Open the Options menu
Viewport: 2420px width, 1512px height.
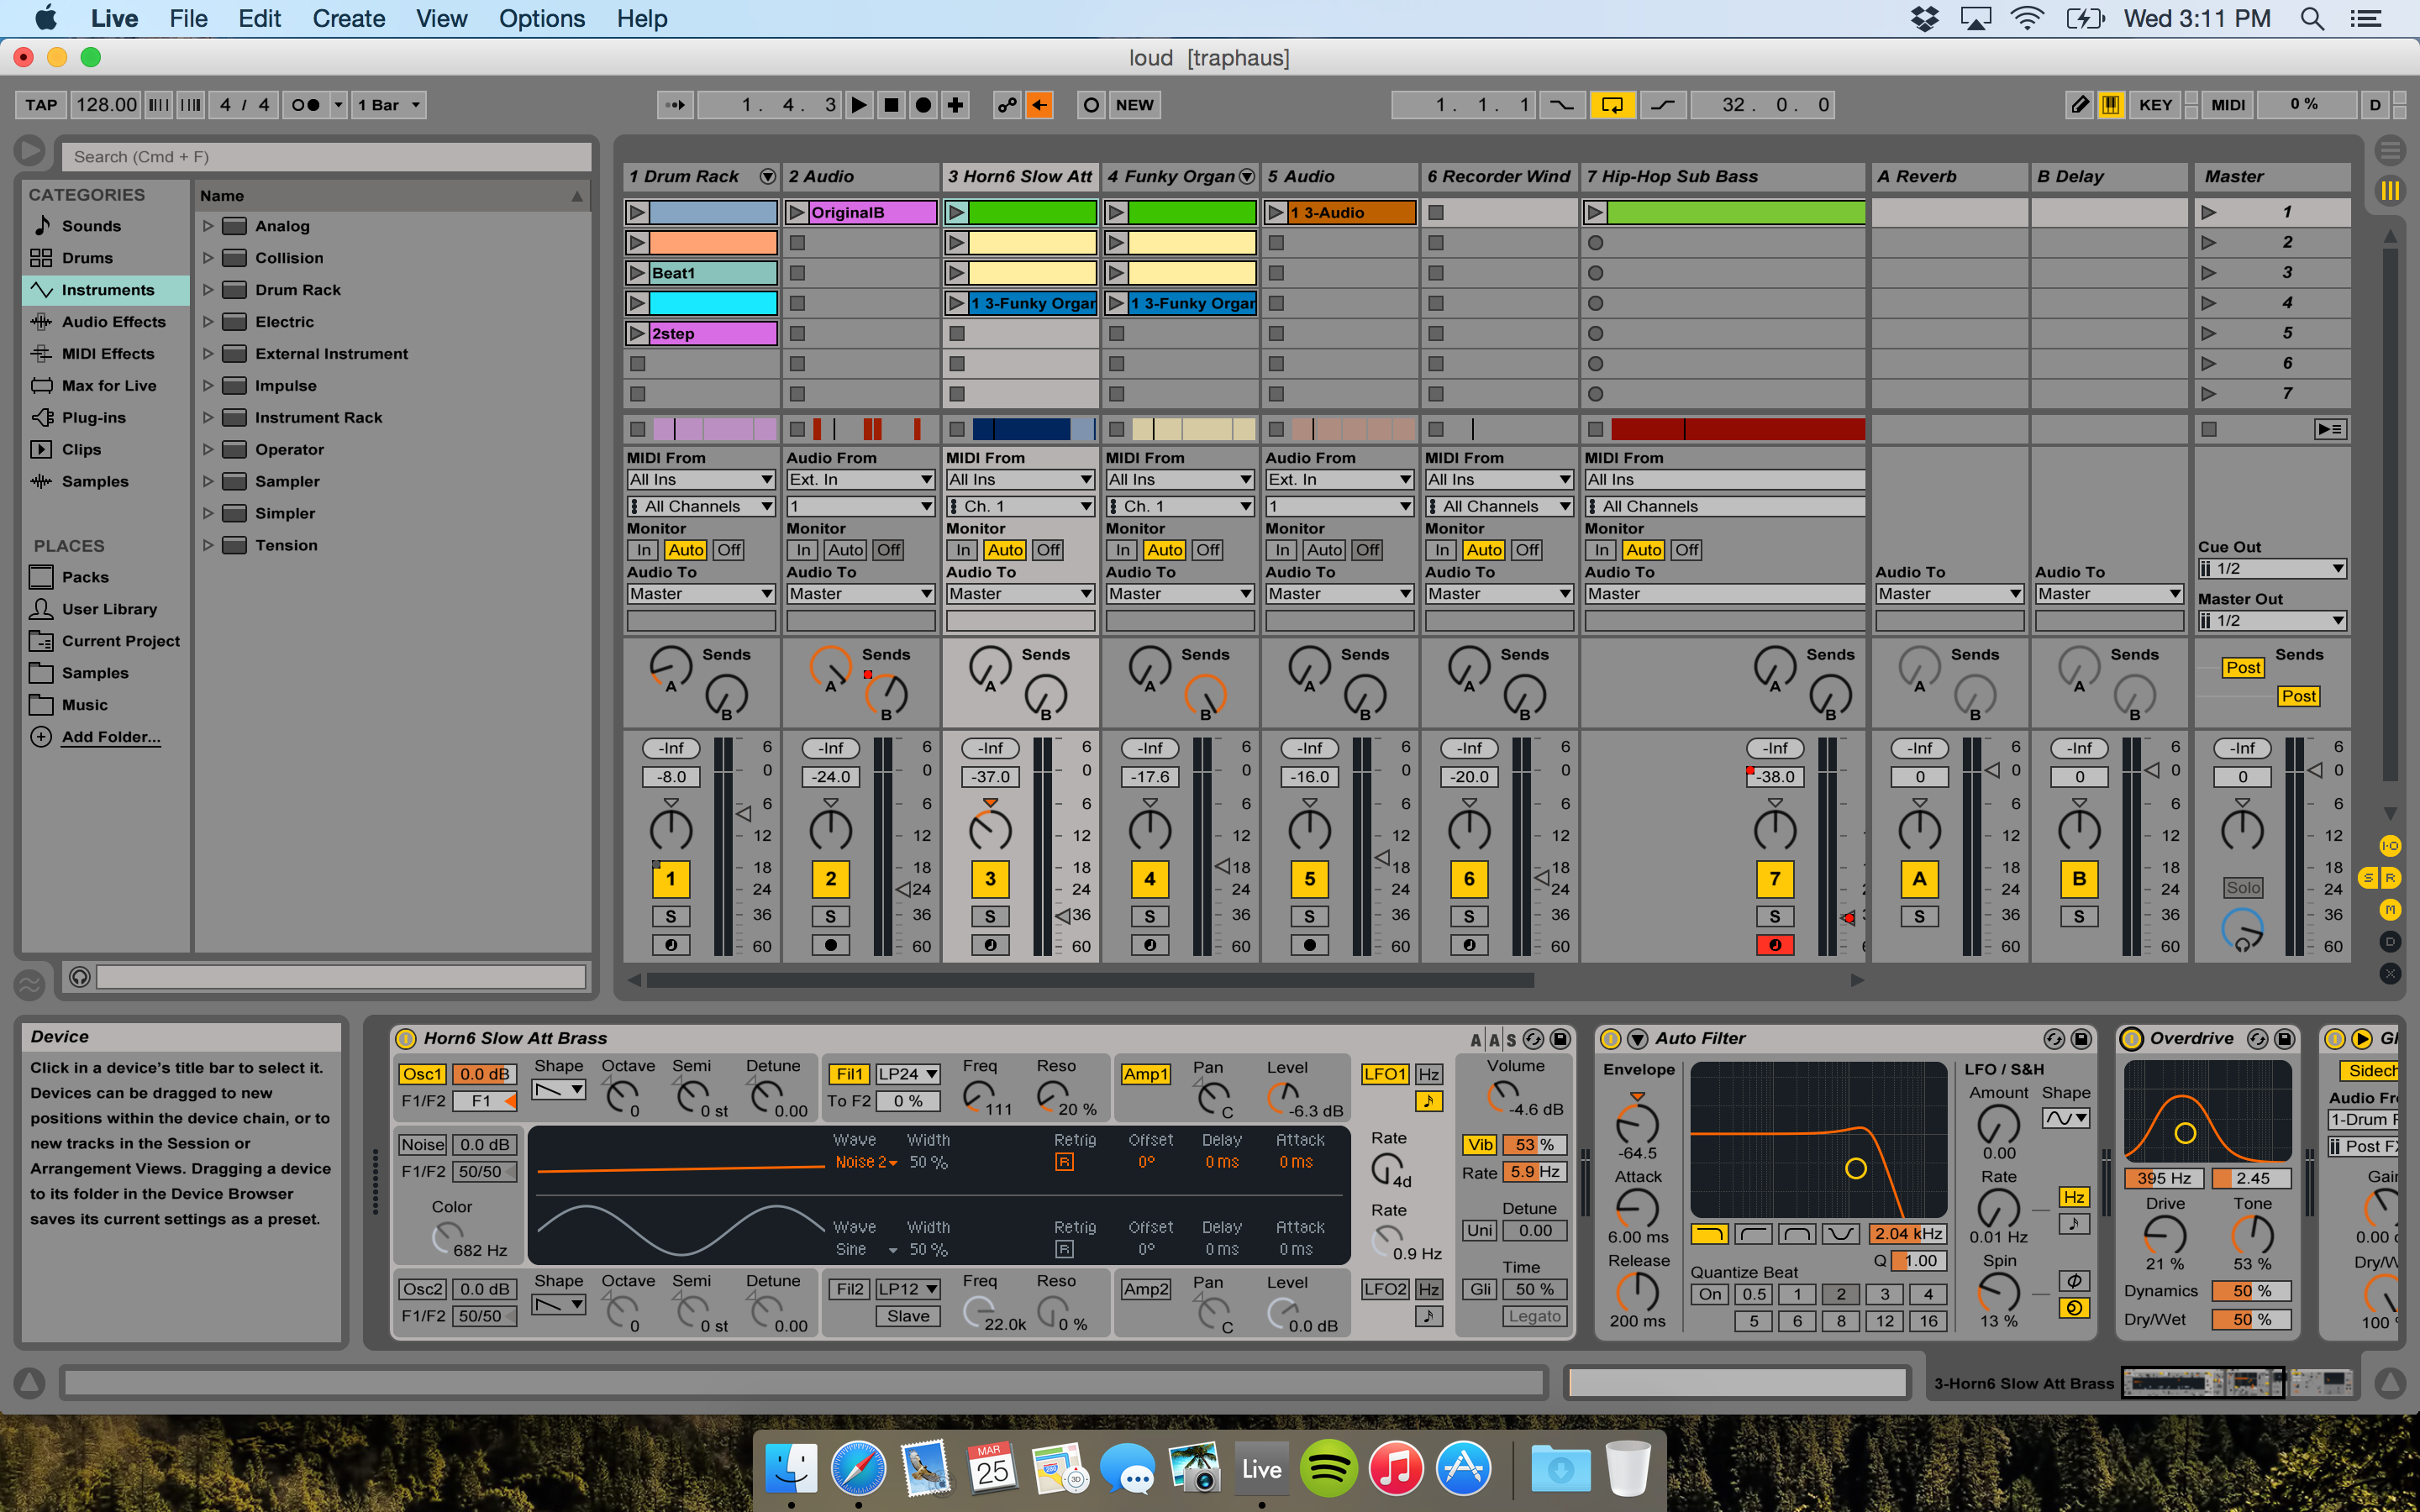tap(542, 18)
